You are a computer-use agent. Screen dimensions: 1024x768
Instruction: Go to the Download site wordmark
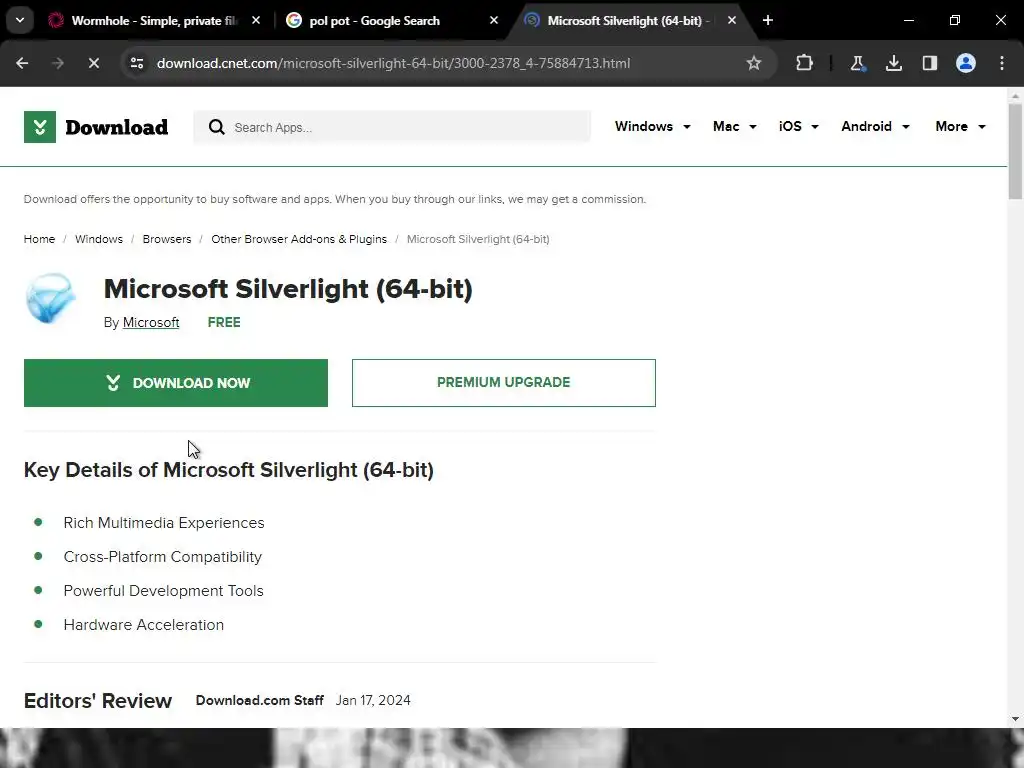(116, 127)
